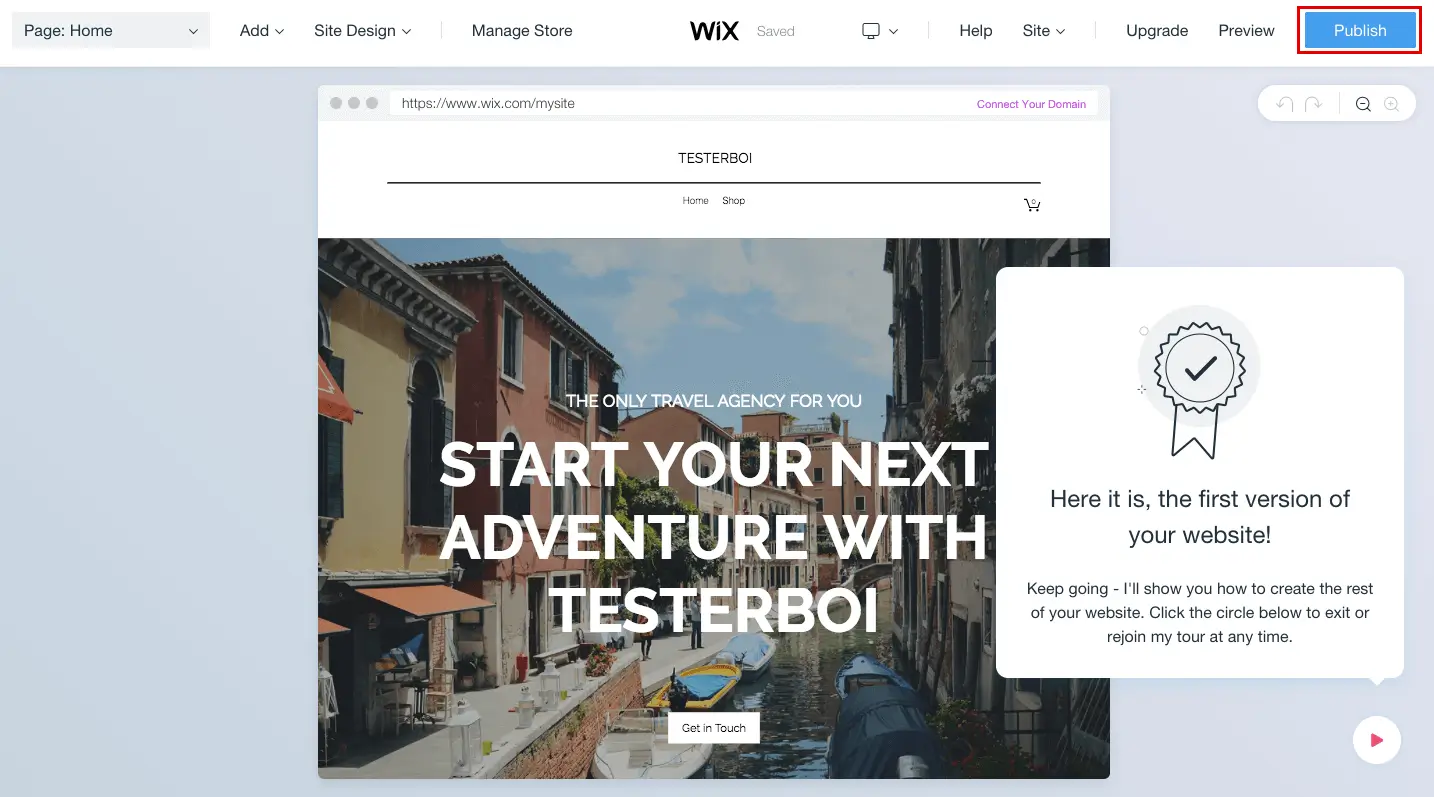Click the redo arrow icon
Image resolution: width=1434 pixels, height=797 pixels.
(x=1314, y=104)
